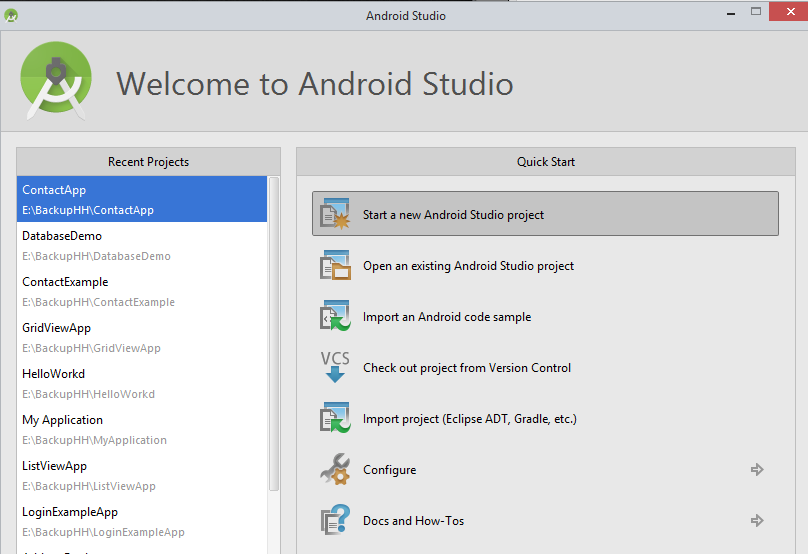Click the Recent Projects panel header
Viewport: 808px width, 554px height.
click(148, 162)
